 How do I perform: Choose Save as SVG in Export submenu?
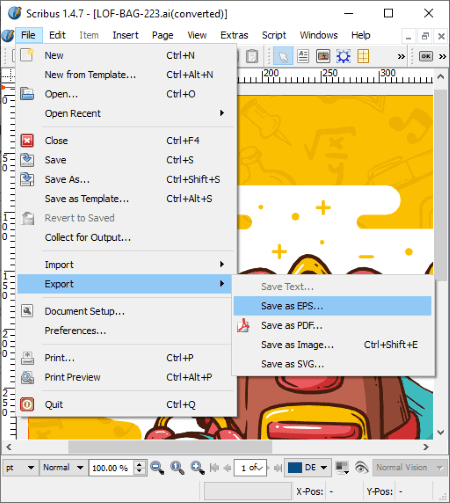332,364
